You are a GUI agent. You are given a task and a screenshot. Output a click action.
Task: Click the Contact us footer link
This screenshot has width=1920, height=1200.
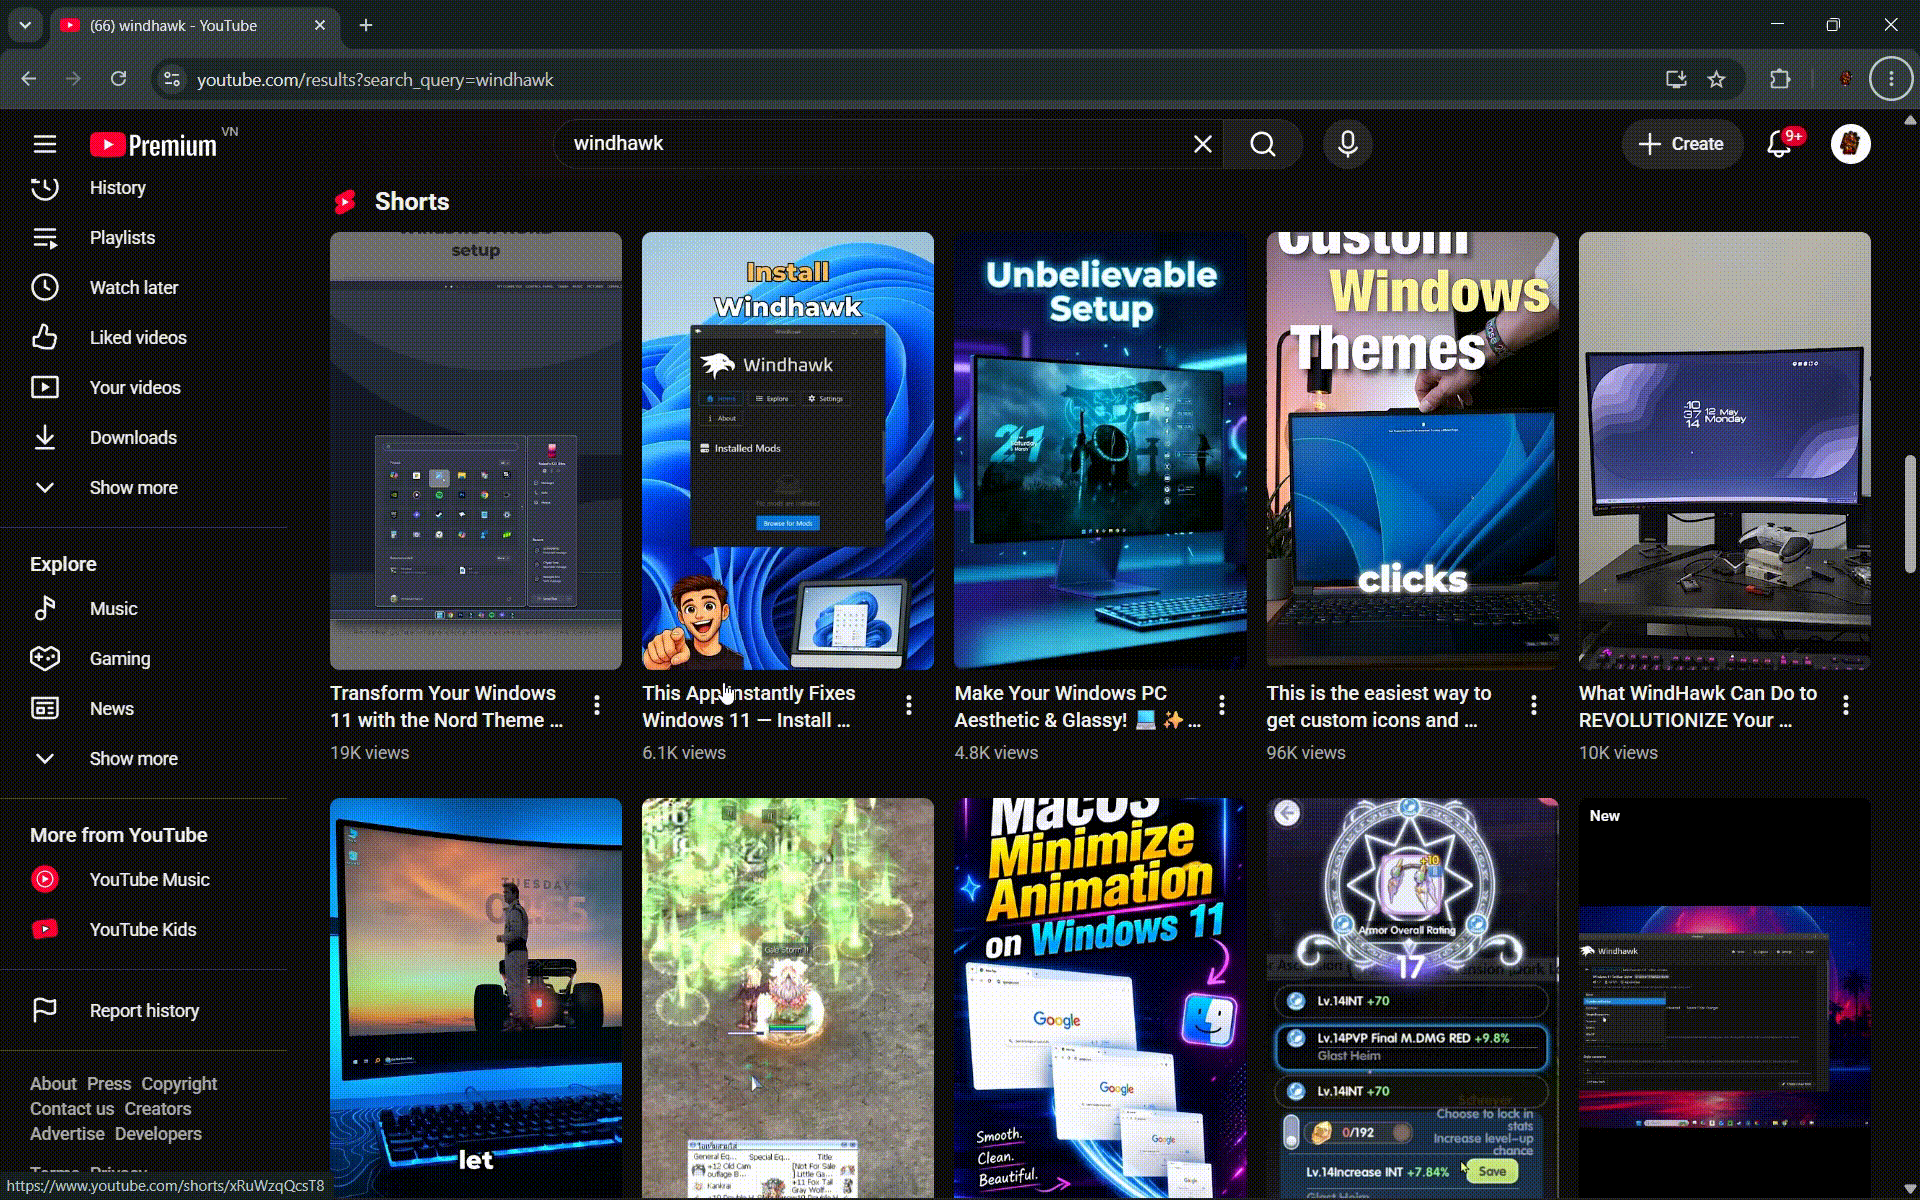[72, 1109]
